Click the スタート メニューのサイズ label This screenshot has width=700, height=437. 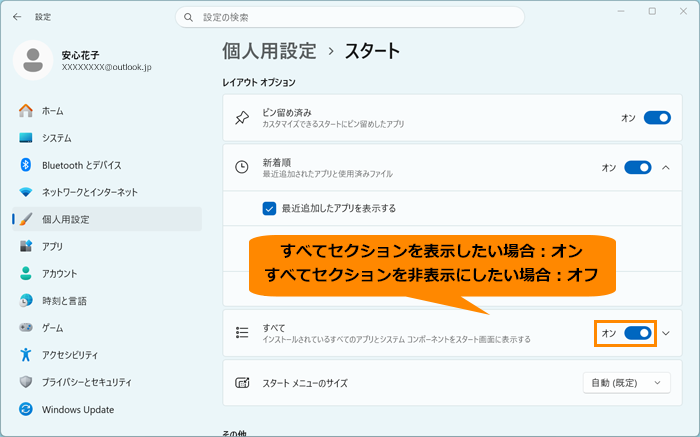(x=305, y=383)
